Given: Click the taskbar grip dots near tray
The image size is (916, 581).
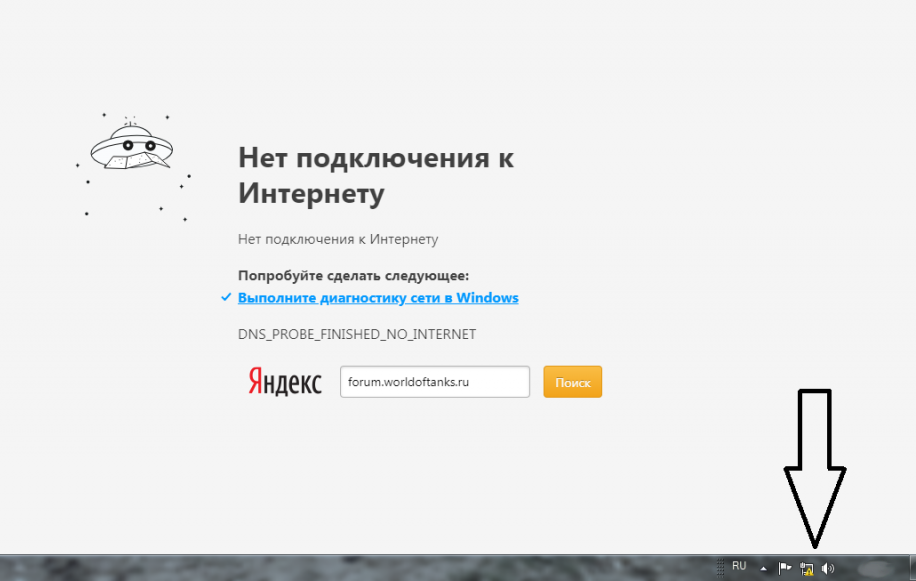Looking at the screenshot, I should 720,568.
